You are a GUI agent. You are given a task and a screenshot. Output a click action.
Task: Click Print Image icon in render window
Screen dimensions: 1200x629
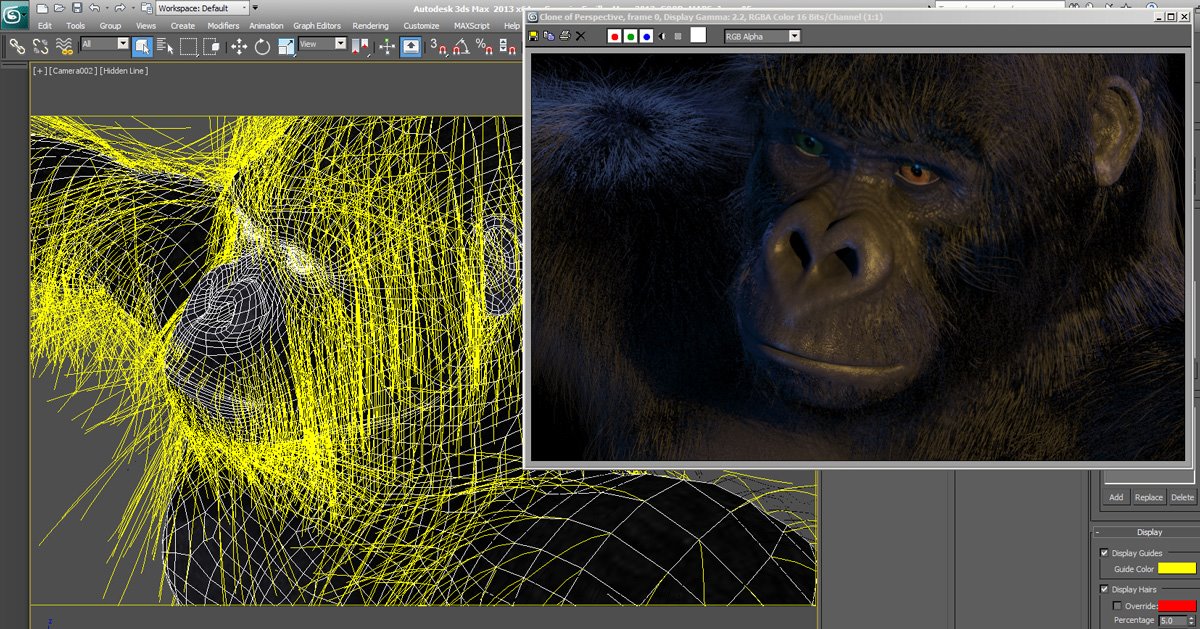[x=565, y=36]
